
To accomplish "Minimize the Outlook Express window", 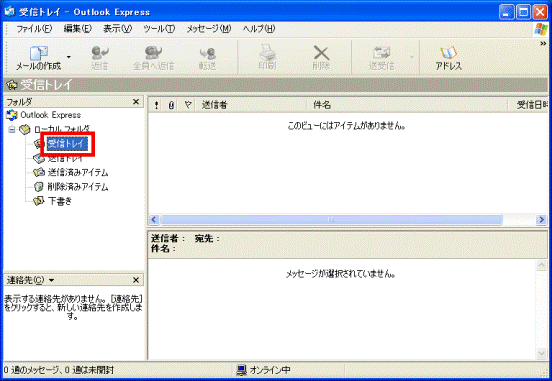I will tap(506, 12).
